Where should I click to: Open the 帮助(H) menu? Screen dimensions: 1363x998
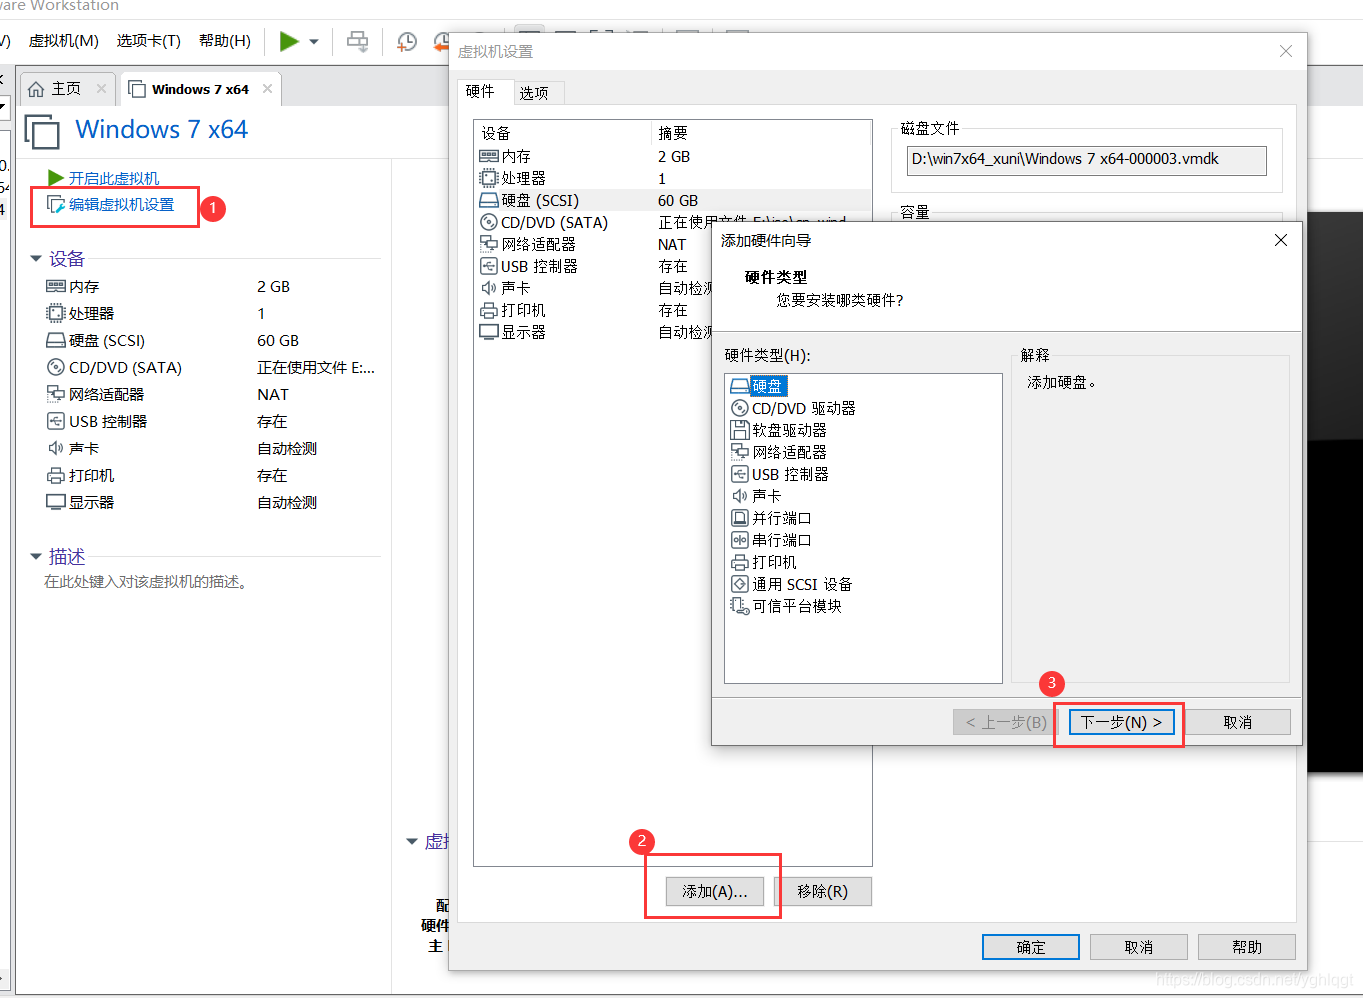[x=225, y=41]
